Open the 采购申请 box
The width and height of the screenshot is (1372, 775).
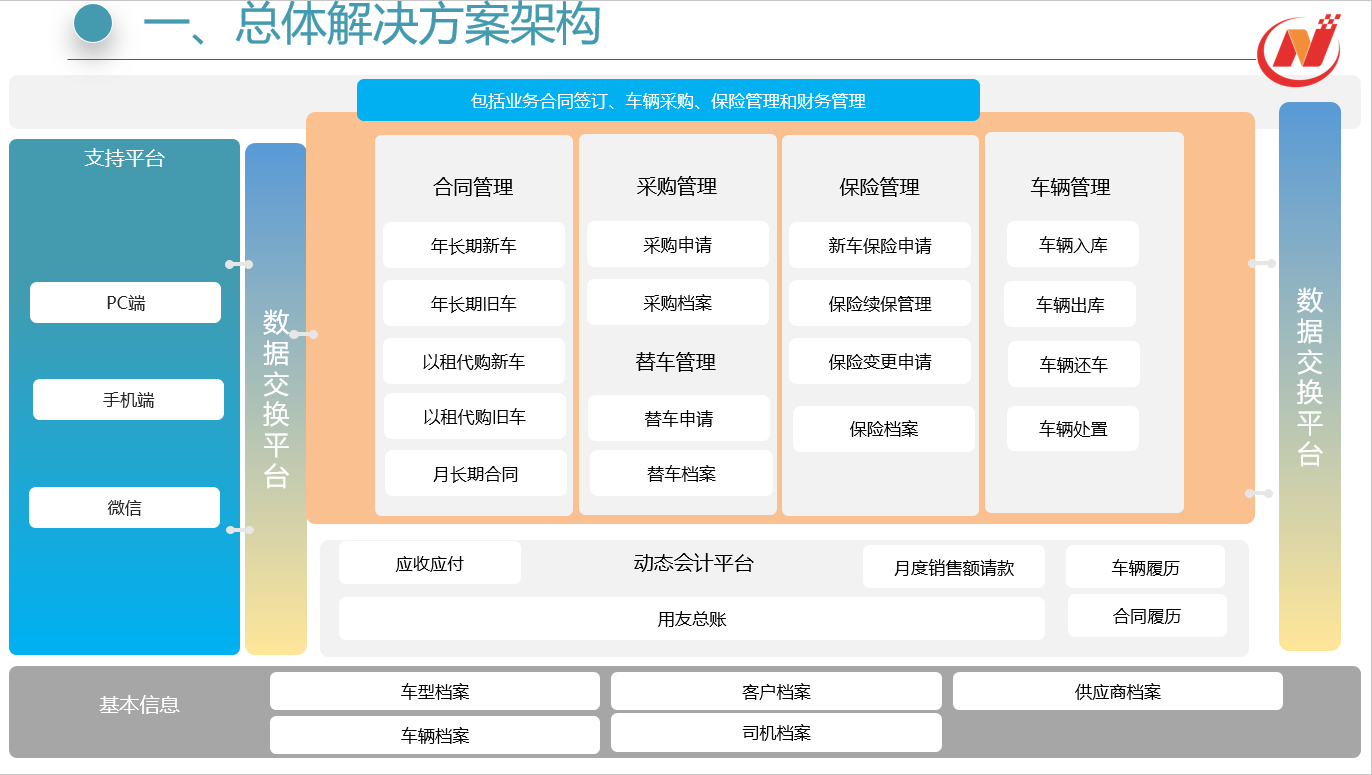click(x=678, y=244)
